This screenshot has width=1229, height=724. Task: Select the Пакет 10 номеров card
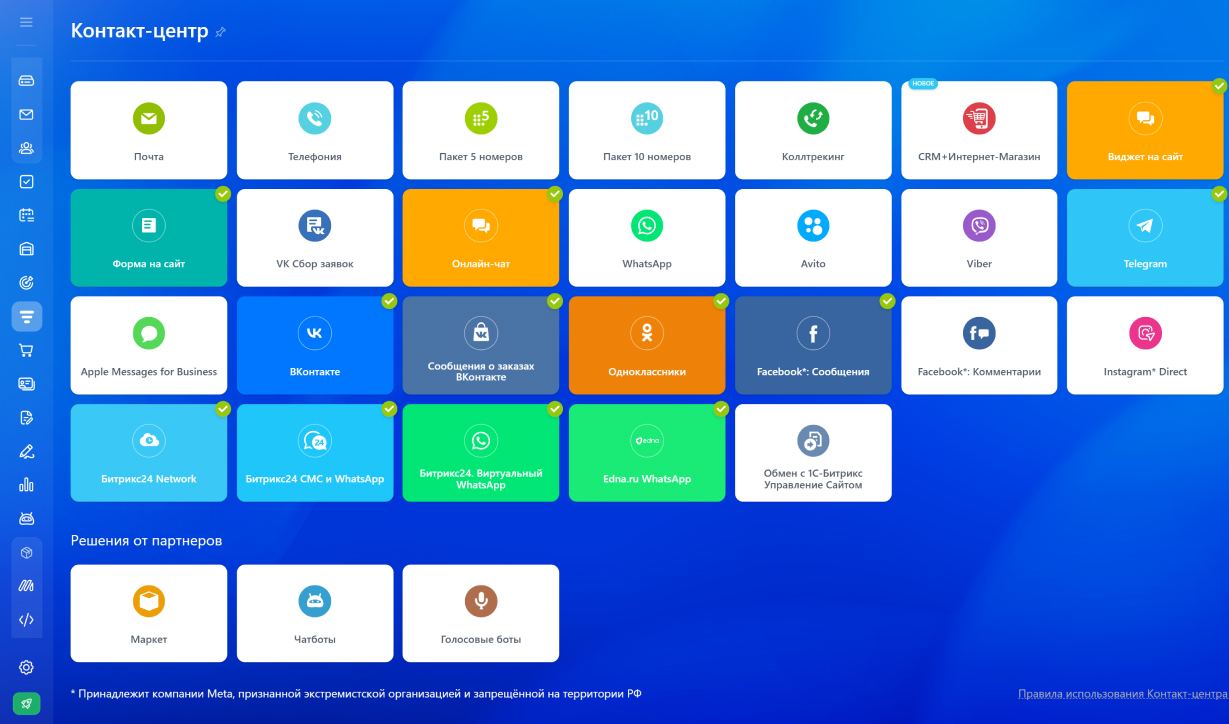pos(647,130)
